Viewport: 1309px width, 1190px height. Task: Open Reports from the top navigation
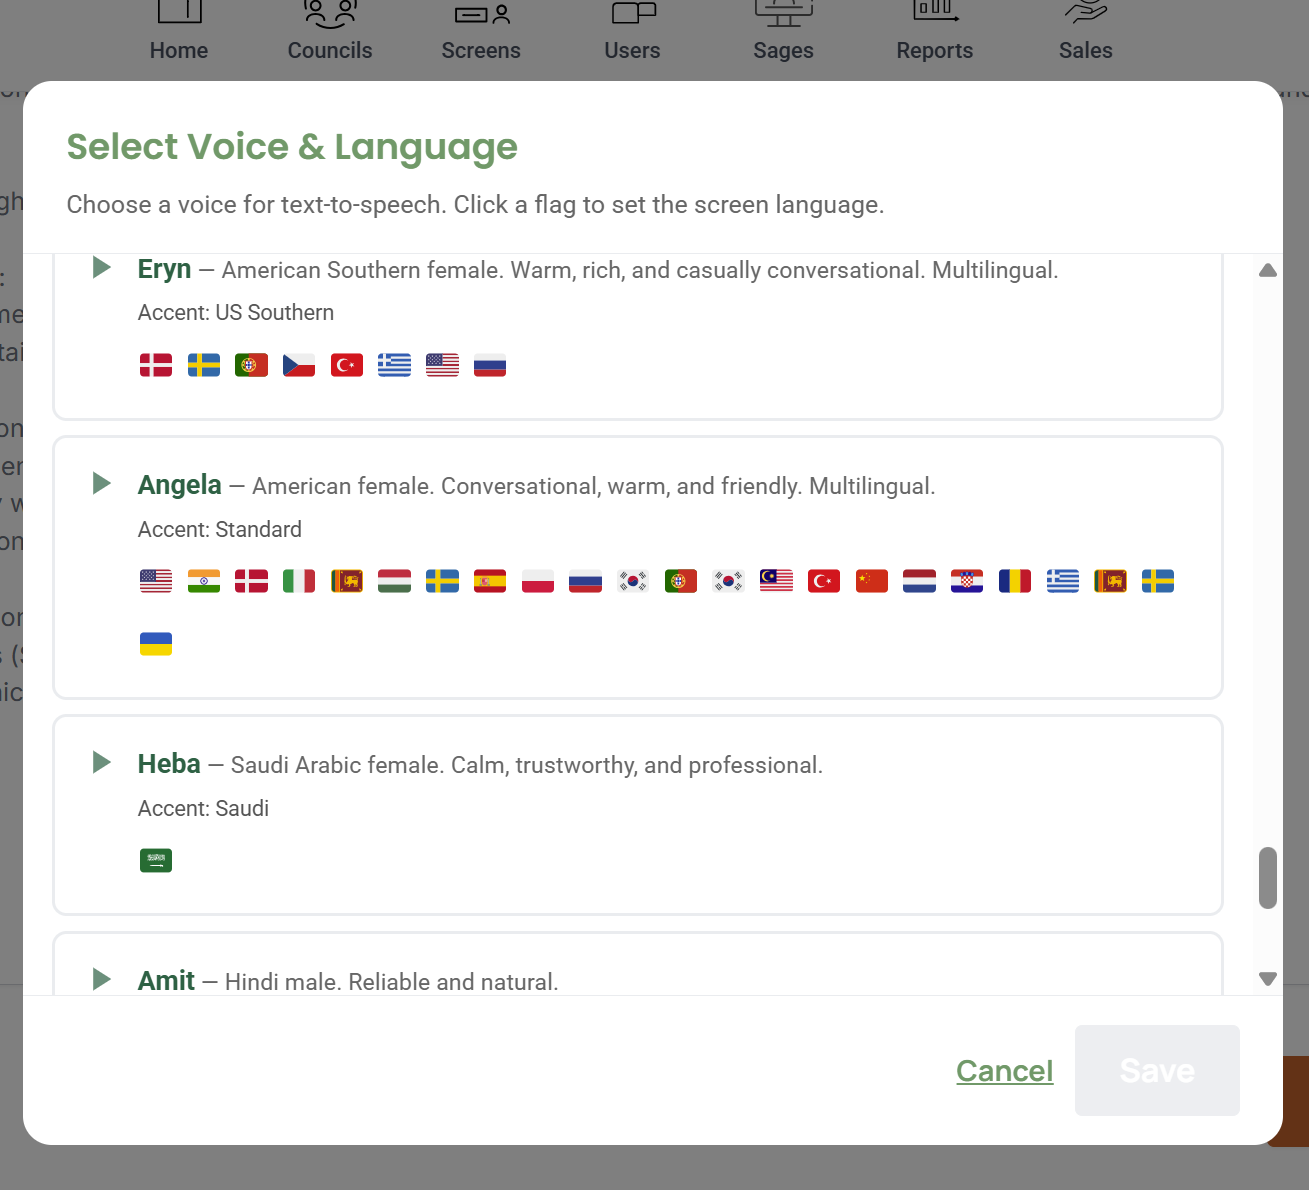point(934,30)
